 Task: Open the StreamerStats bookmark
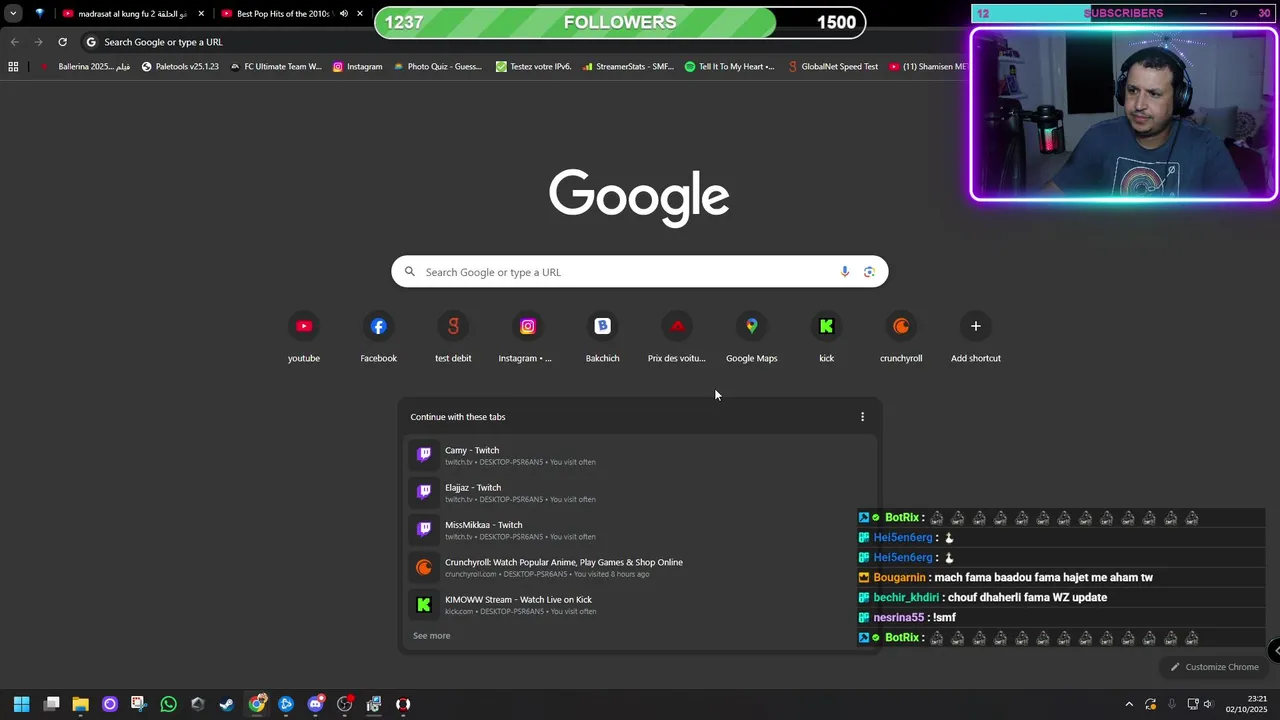627,67
